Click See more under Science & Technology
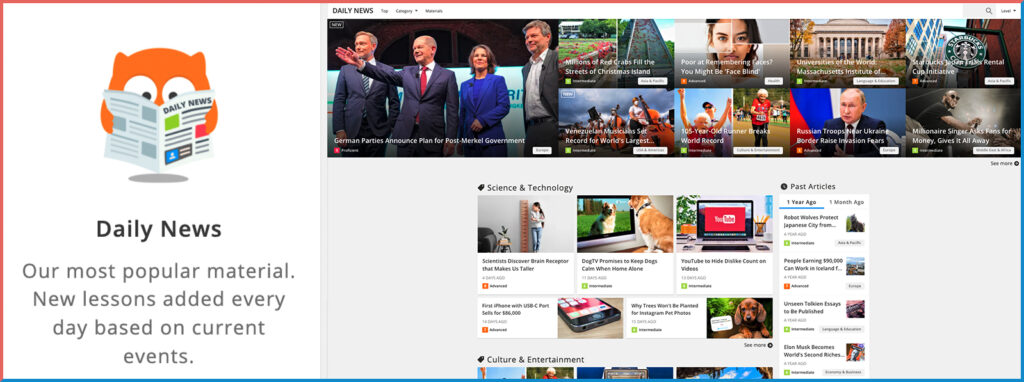Viewport: 1024px width, 382px height. pos(755,345)
